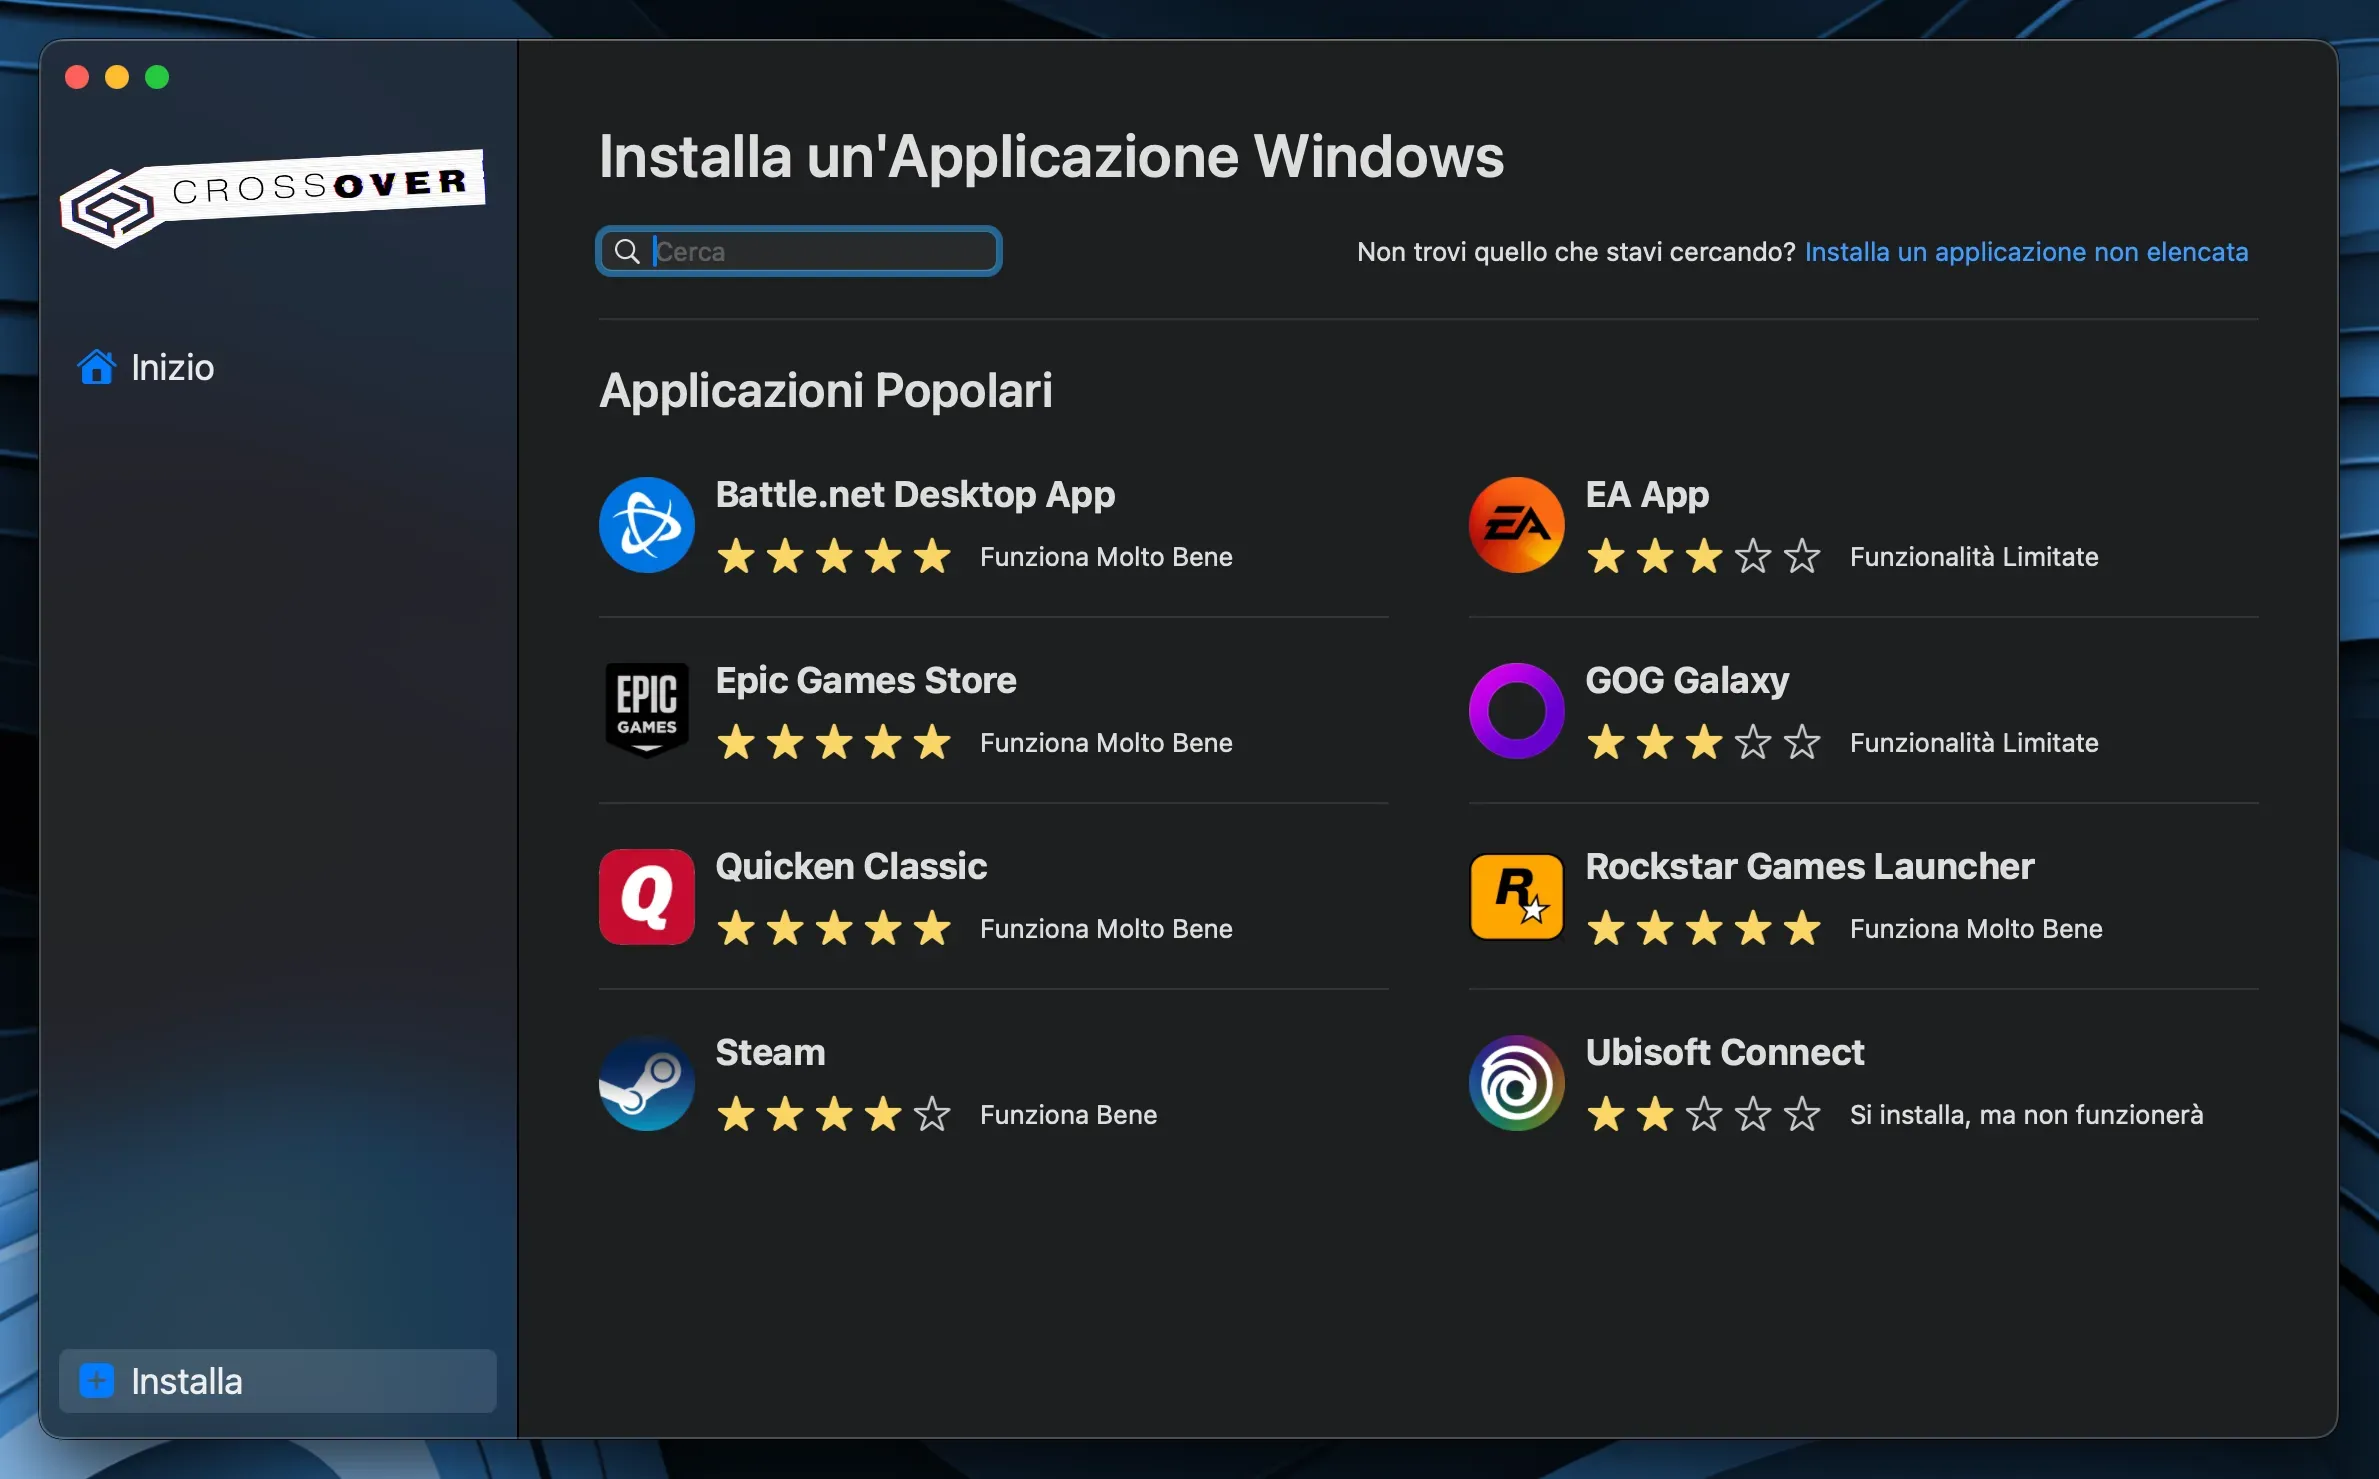The width and height of the screenshot is (2379, 1479).
Task: Open Inizio in the sidebar
Action: (278, 367)
